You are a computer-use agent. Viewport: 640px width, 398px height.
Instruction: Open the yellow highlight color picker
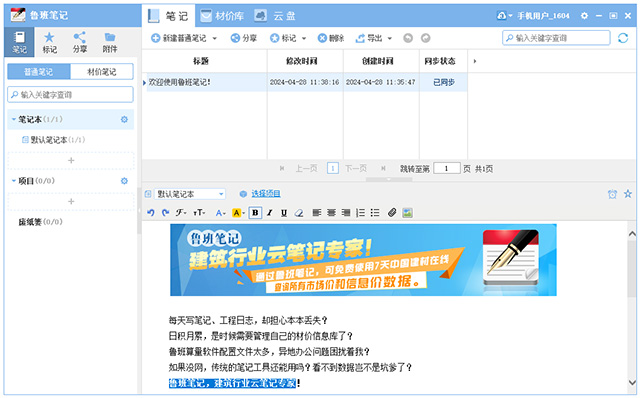pos(238,213)
